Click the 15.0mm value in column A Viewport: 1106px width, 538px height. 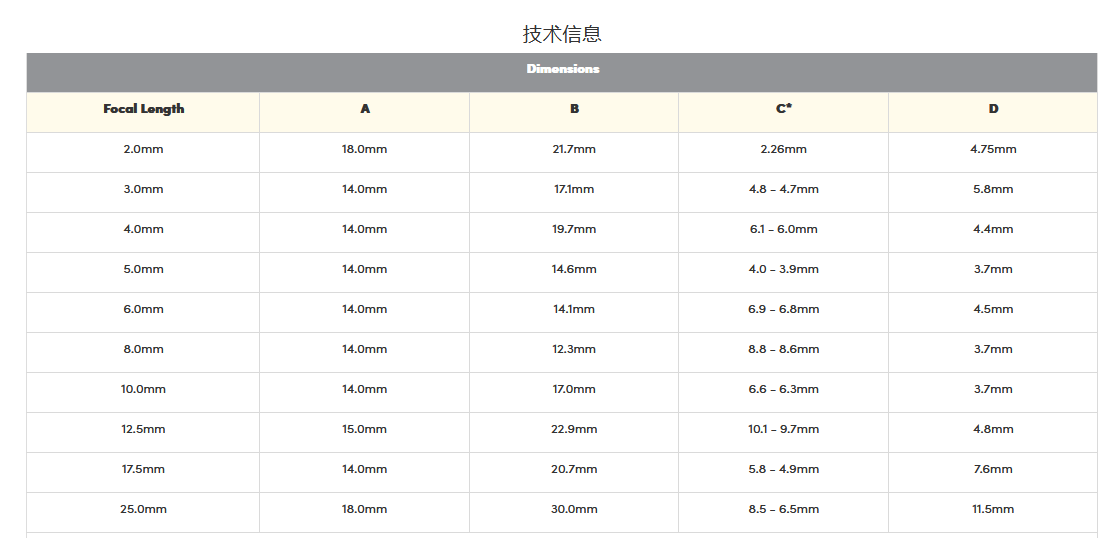[364, 429]
